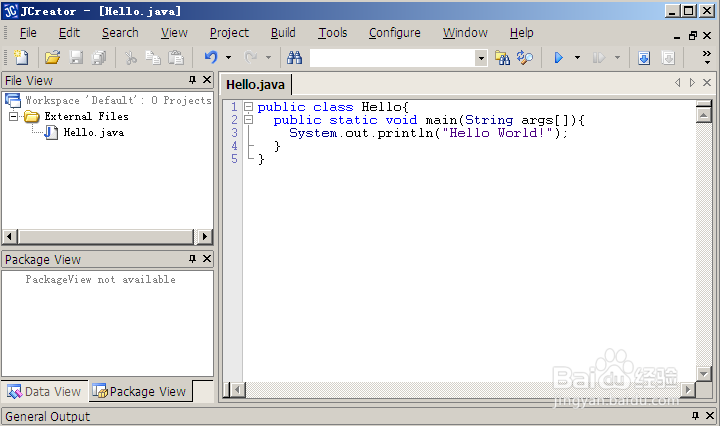Open the search box dropdown arrow
Viewport: 720px width, 426px height.
click(x=481, y=58)
